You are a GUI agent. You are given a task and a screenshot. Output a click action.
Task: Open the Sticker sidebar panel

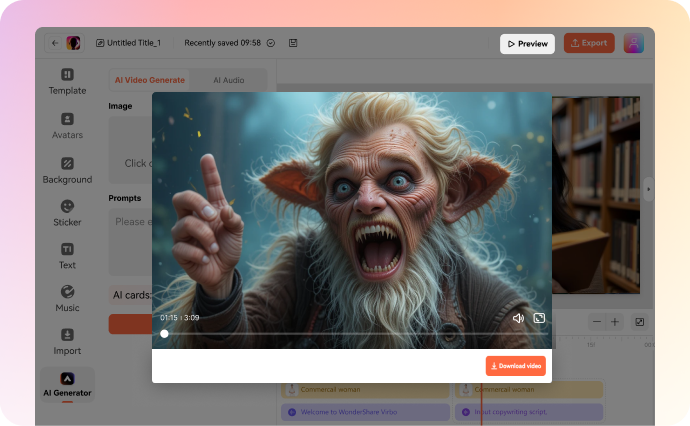[x=67, y=213]
